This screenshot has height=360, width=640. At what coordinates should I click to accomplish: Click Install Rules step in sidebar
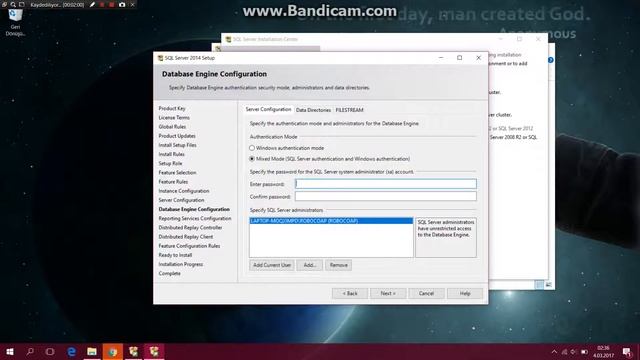[x=171, y=154]
